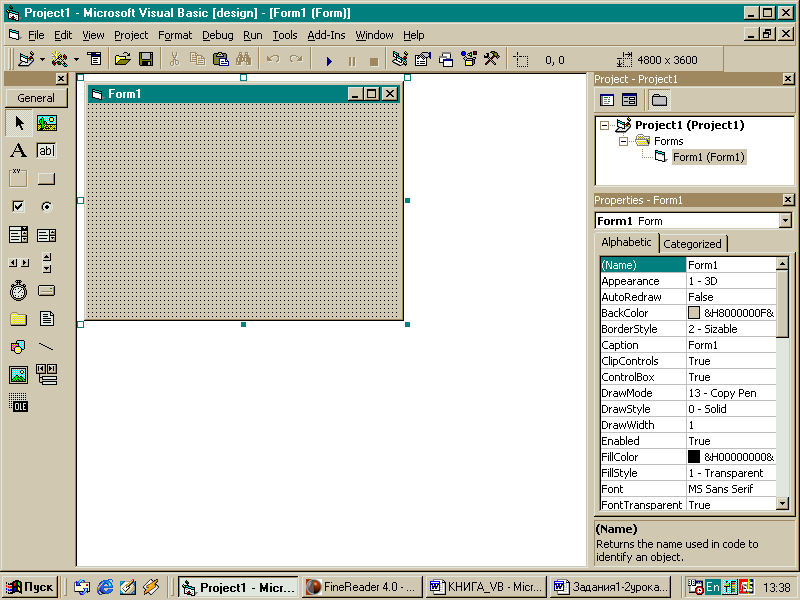Select the vertical scrollbar control tool
Image resolution: width=800 pixels, height=600 pixels.
[x=46, y=263]
